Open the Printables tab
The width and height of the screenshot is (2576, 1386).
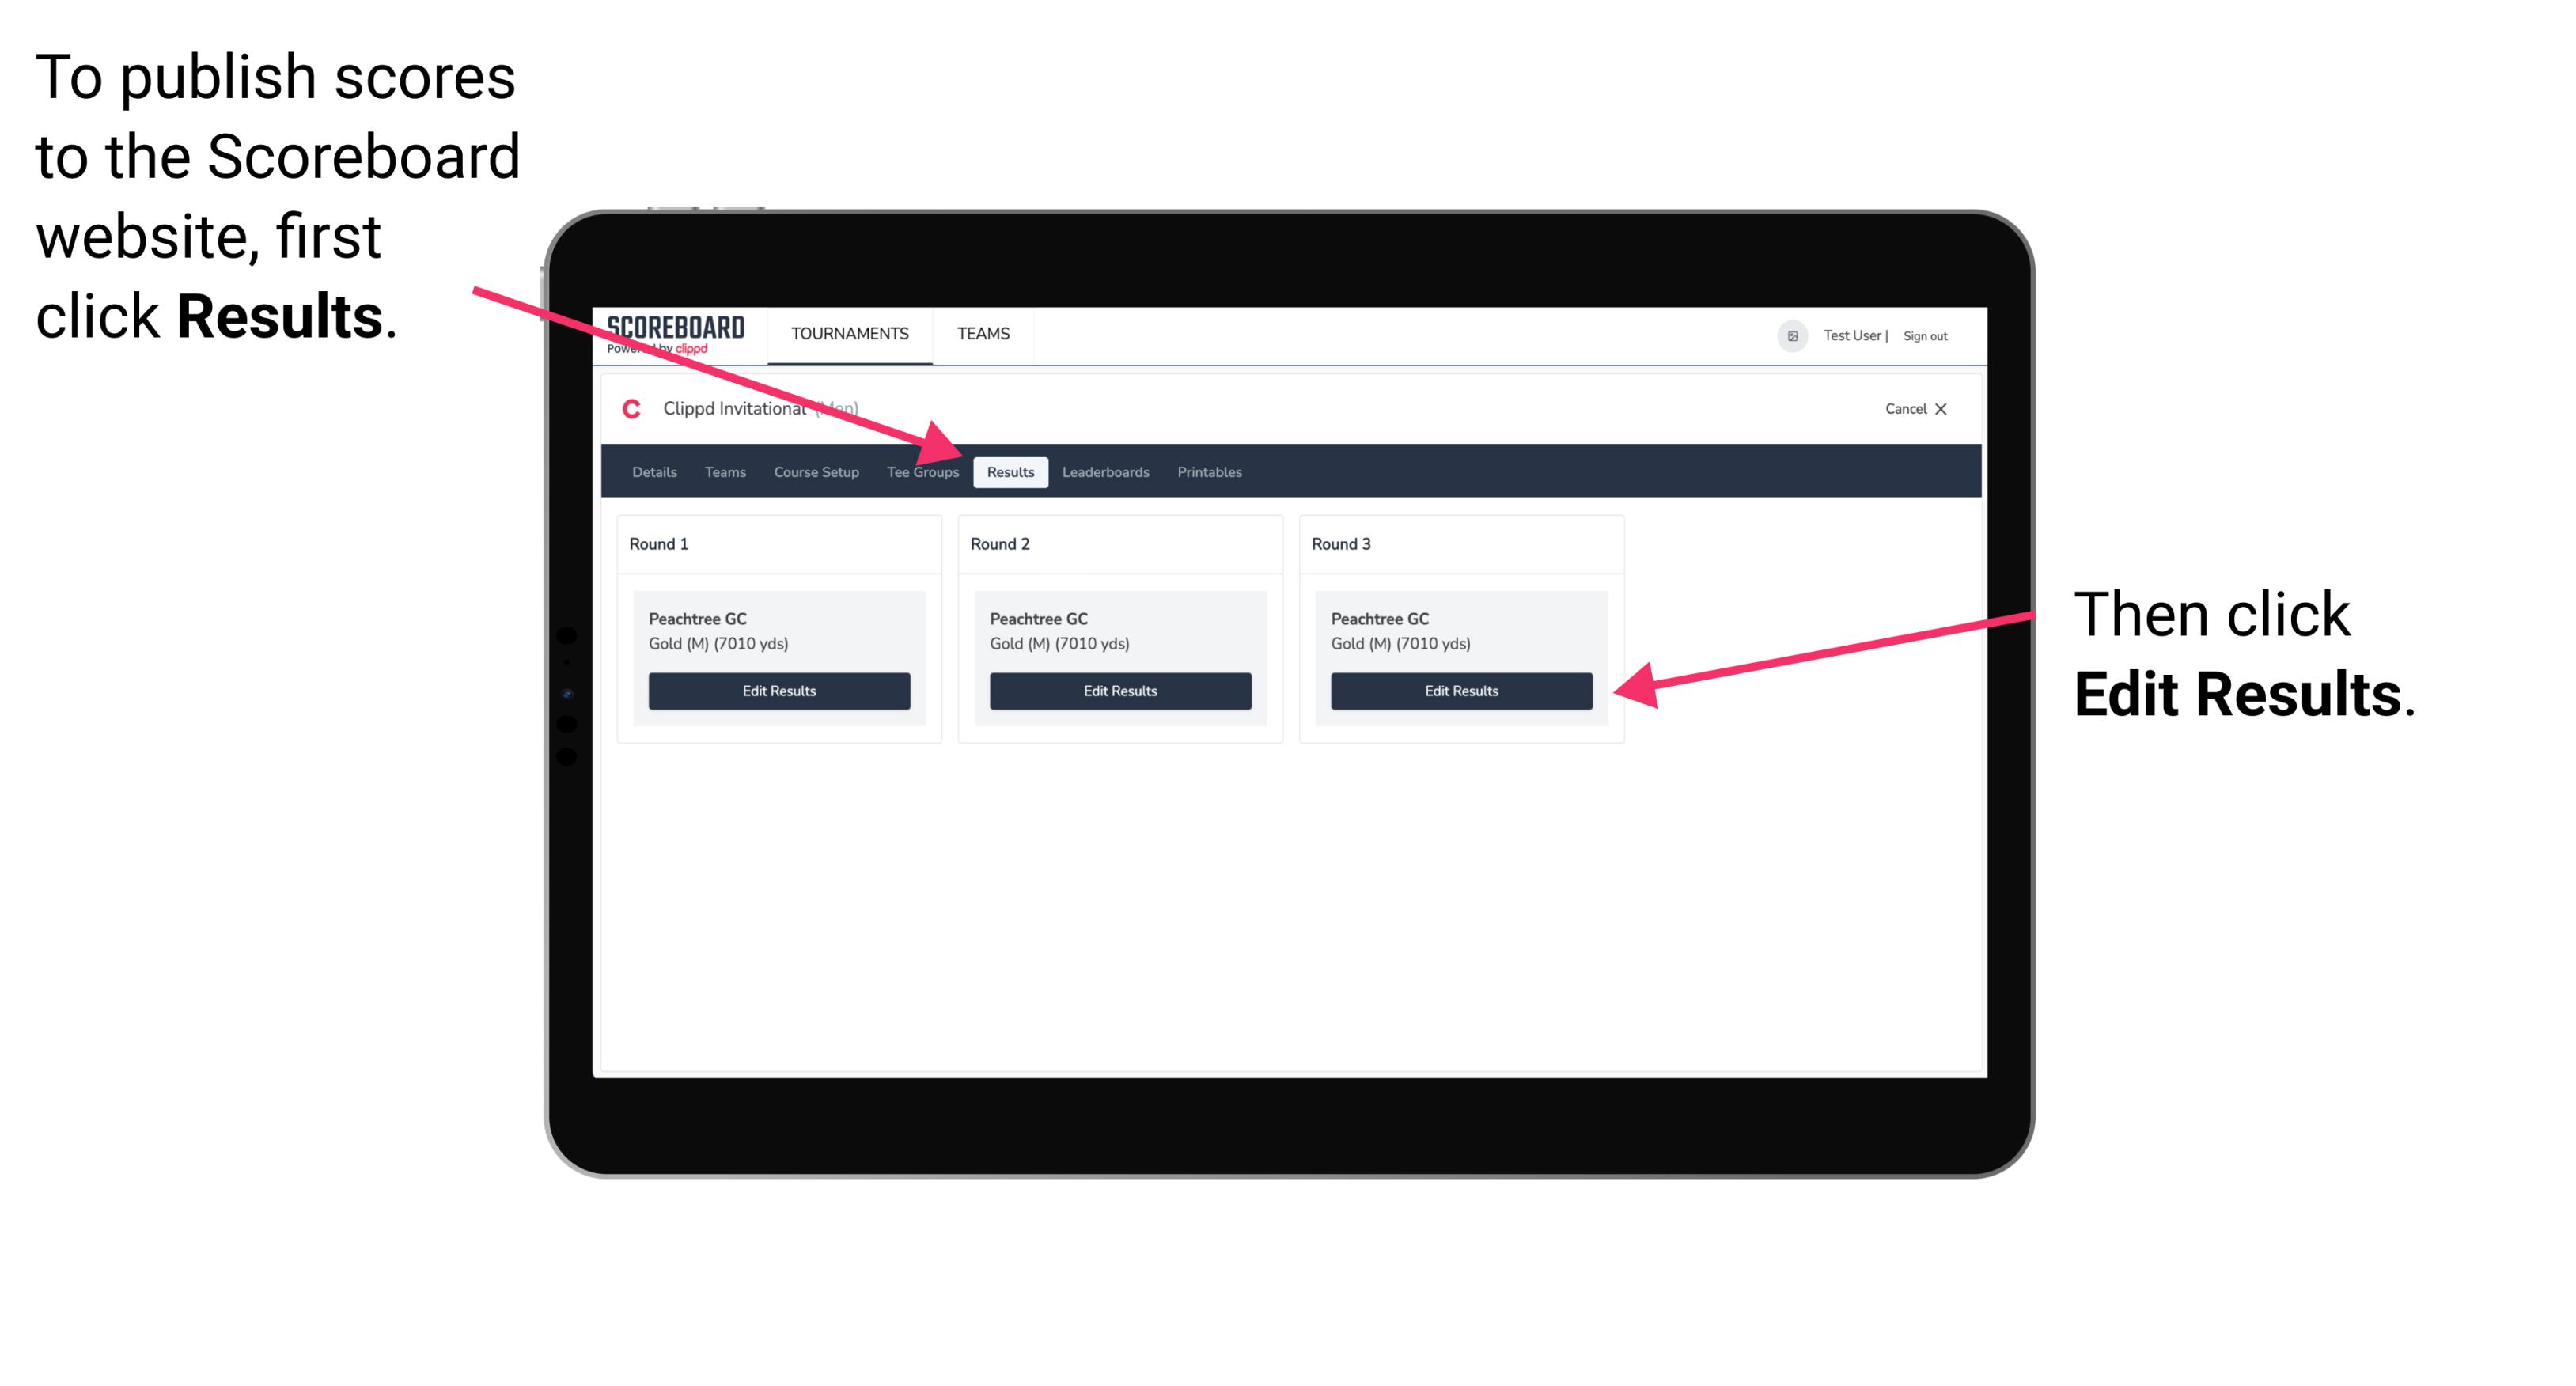coord(1209,471)
